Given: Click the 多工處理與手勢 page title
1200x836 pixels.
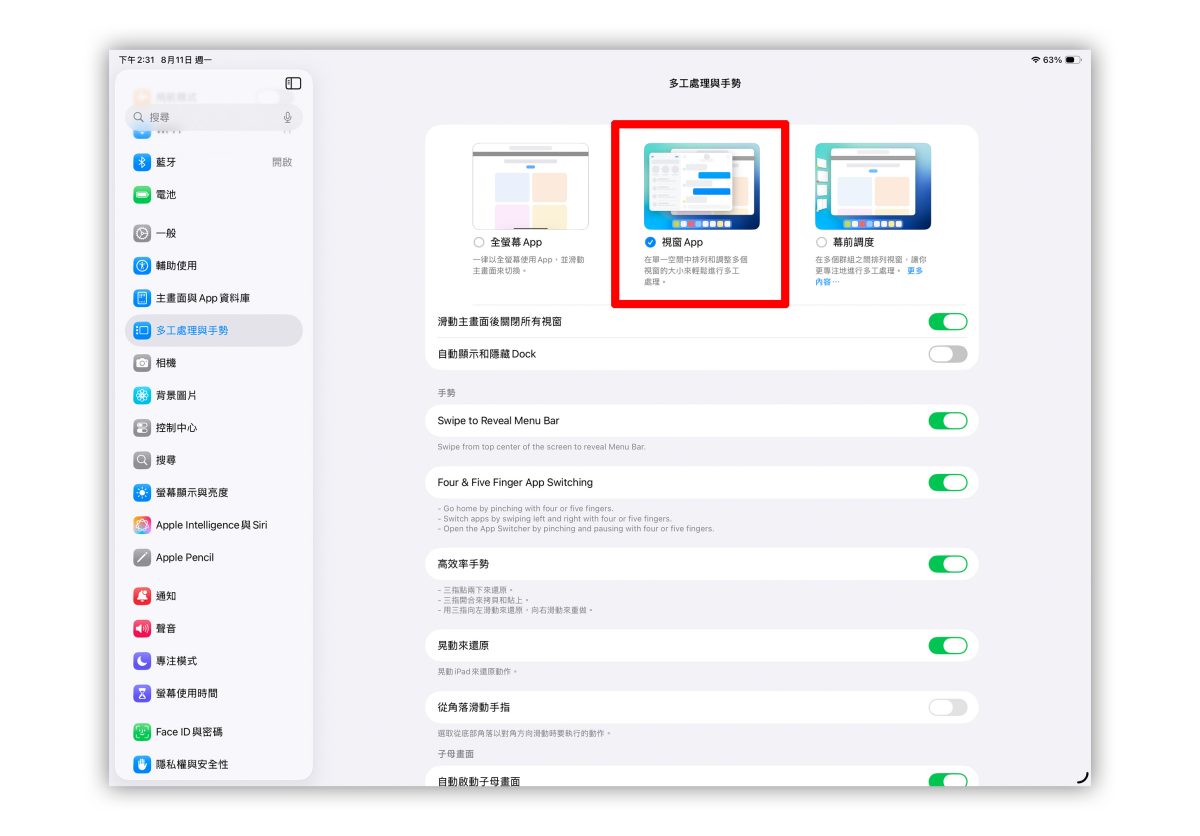Looking at the screenshot, I should pyautogui.click(x=705, y=83).
